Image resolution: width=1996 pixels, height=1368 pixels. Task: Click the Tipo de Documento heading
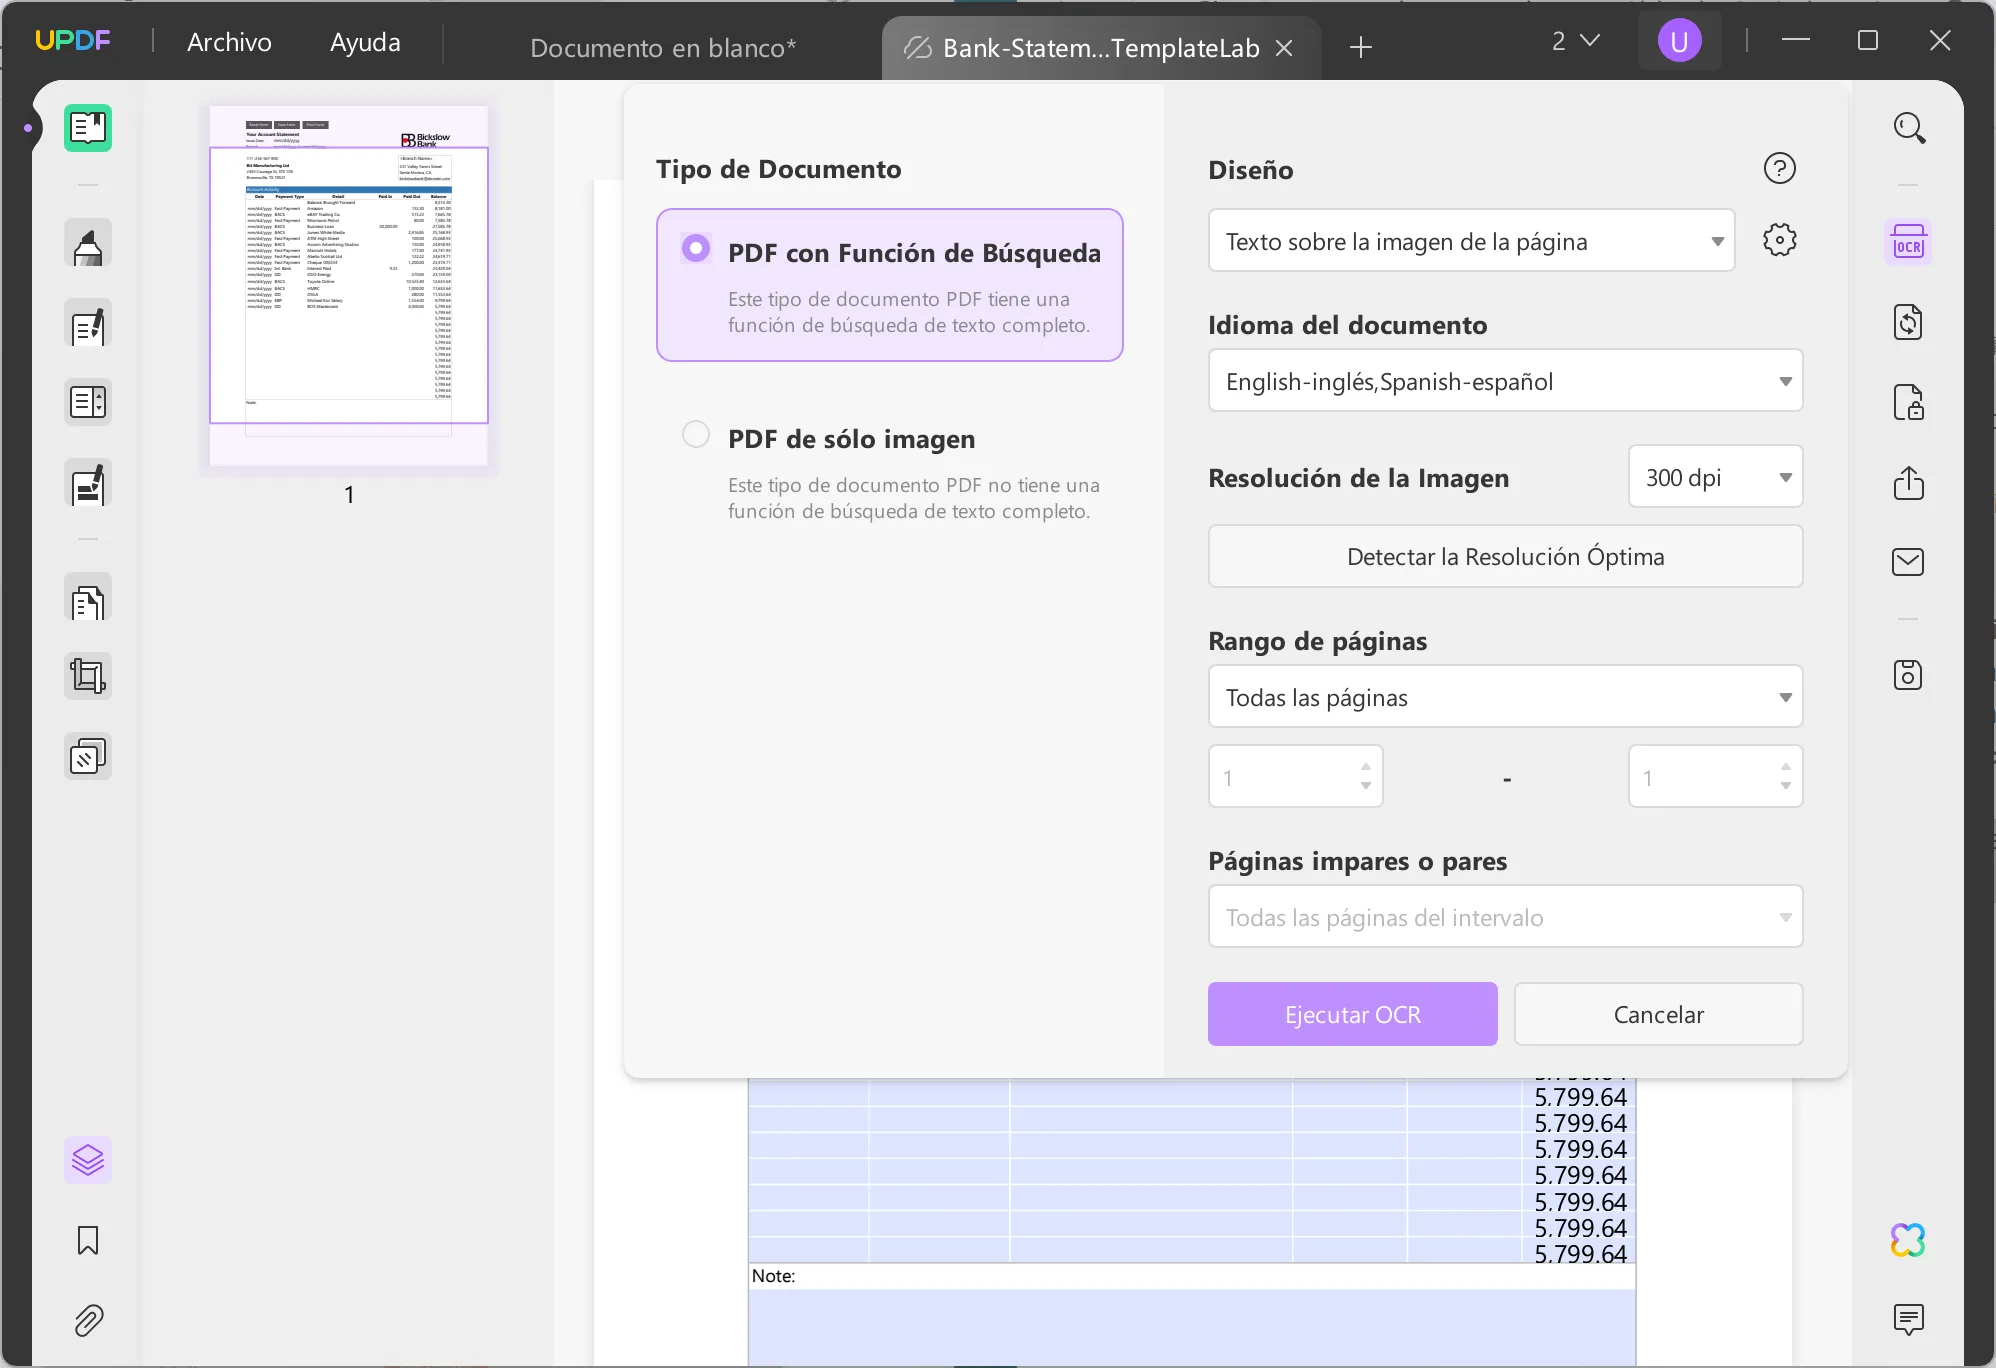(779, 169)
